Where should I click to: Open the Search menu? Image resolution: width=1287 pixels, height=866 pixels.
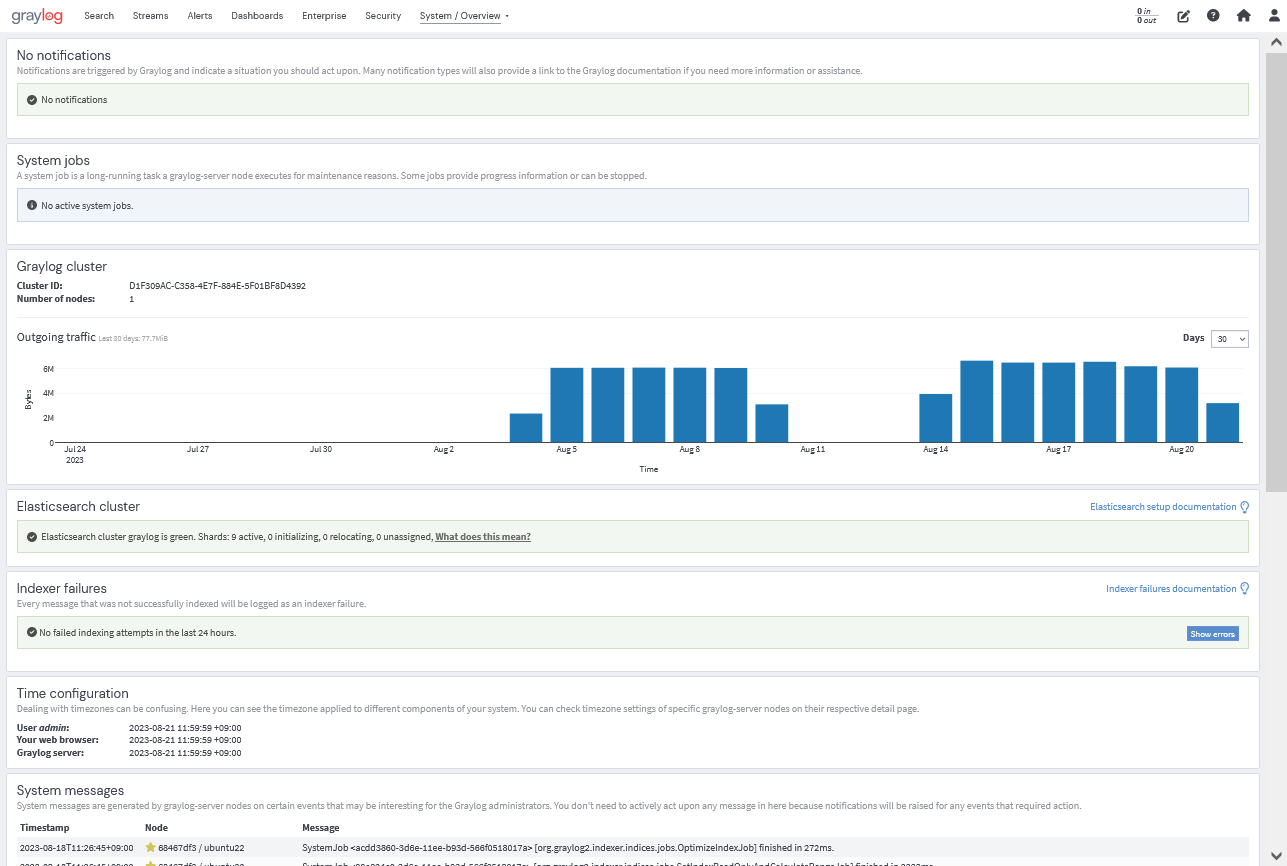coord(99,16)
